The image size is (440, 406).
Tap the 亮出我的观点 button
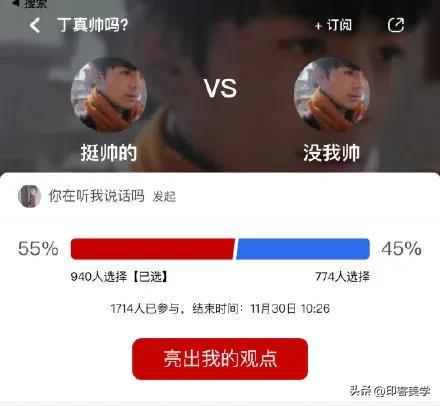pyautogui.click(x=220, y=359)
